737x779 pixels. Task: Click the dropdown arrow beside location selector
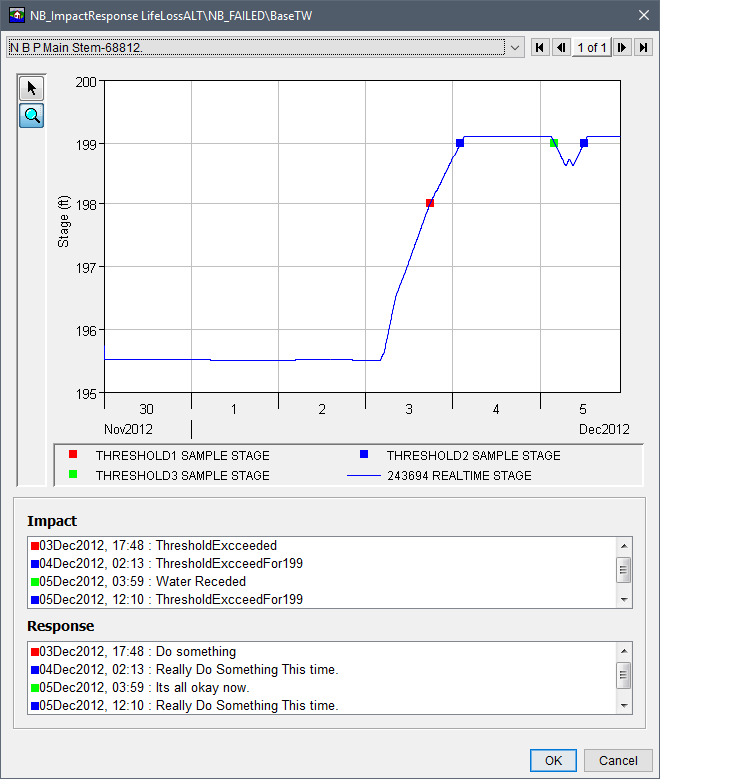click(515, 48)
